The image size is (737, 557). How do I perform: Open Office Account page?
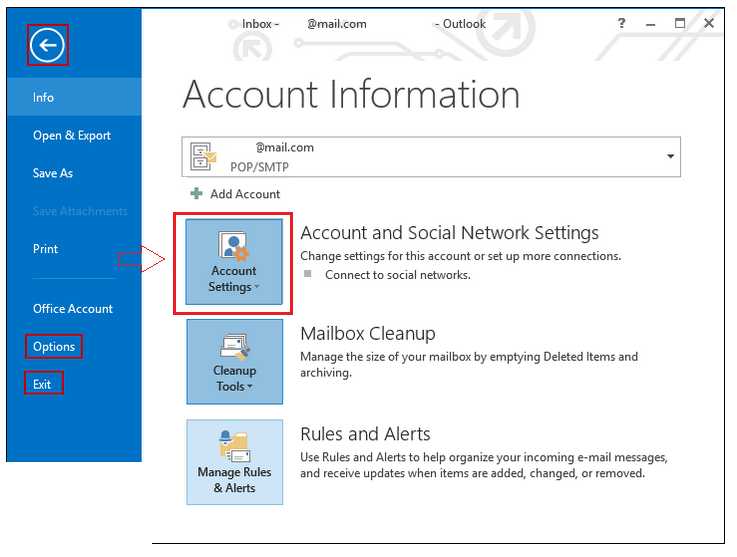73,309
